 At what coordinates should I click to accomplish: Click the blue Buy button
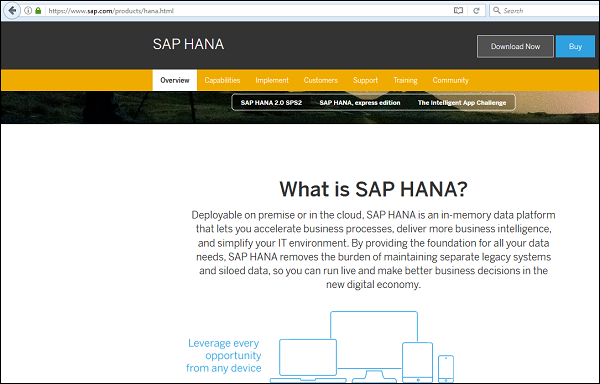click(x=575, y=47)
